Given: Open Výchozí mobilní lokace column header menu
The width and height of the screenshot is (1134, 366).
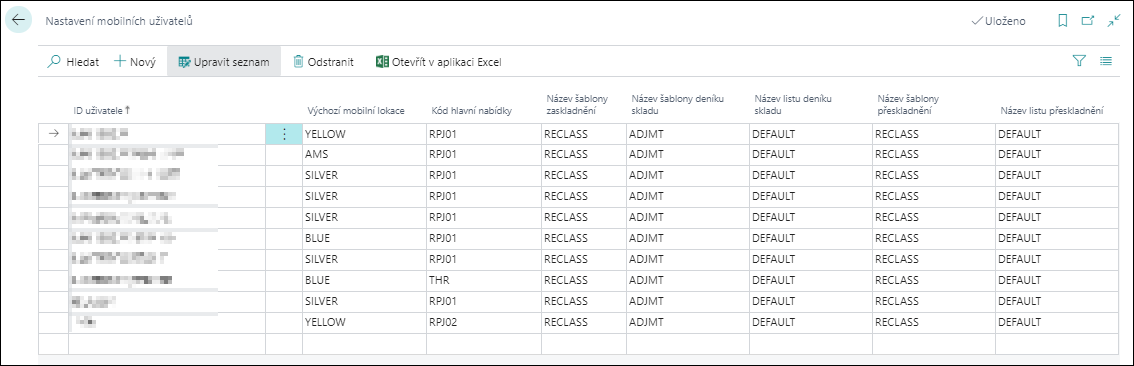Looking at the screenshot, I should (x=356, y=111).
